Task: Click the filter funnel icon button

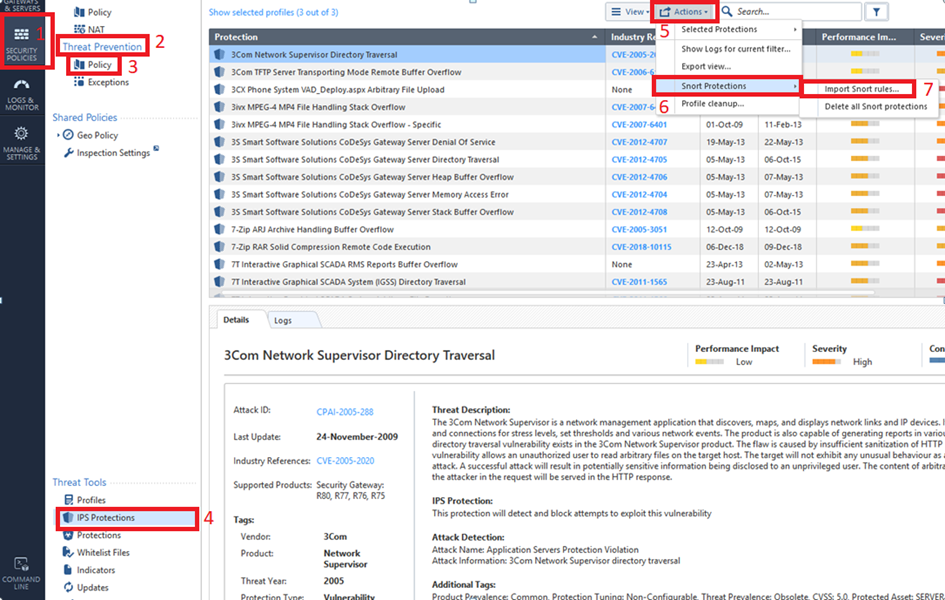Action: (876, 12)
